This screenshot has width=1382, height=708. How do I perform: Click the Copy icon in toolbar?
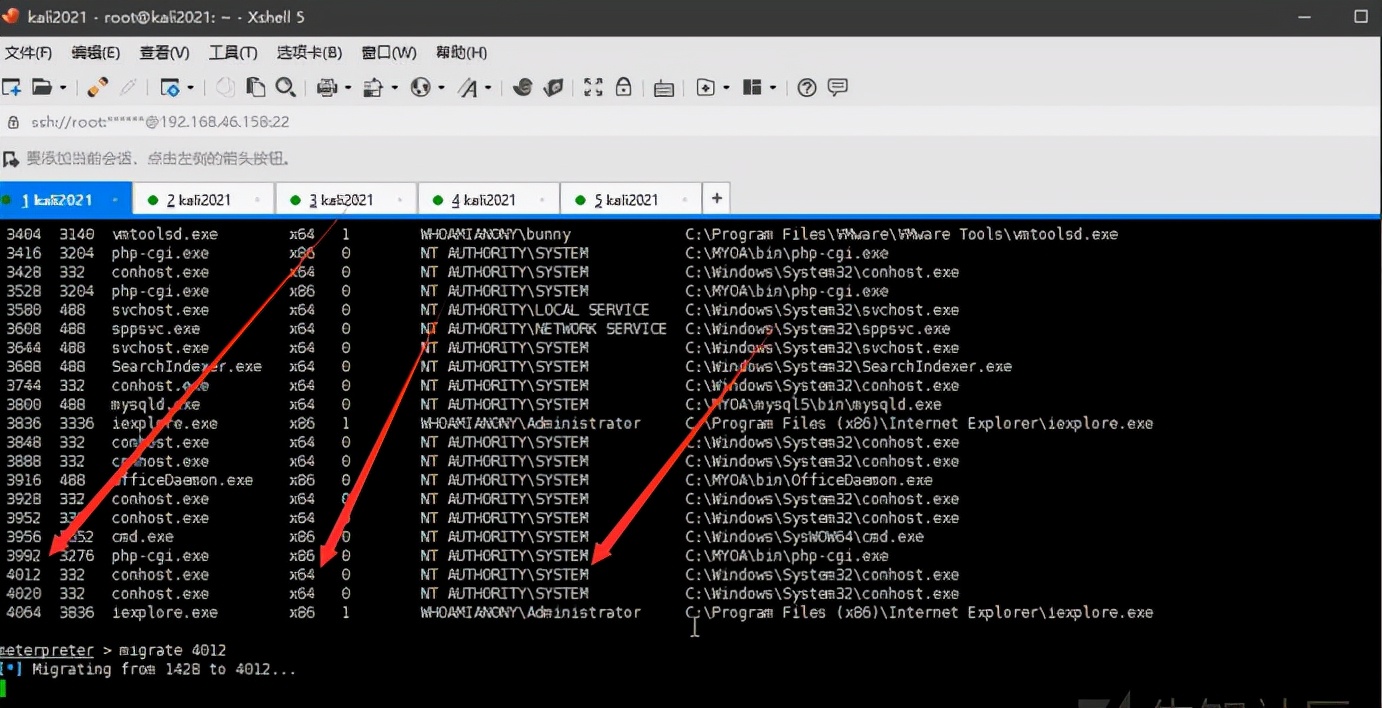point(226,88)
